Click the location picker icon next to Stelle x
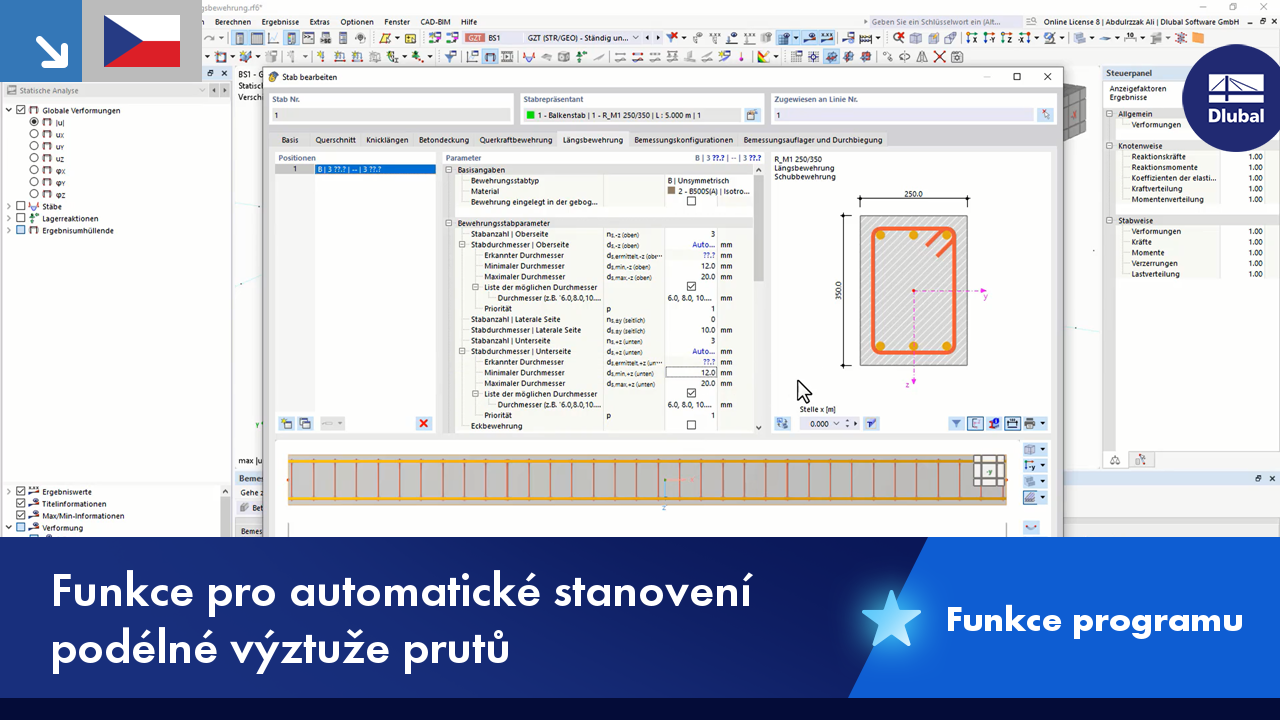Screen dimensions: 1280x720 coord(871,424)
